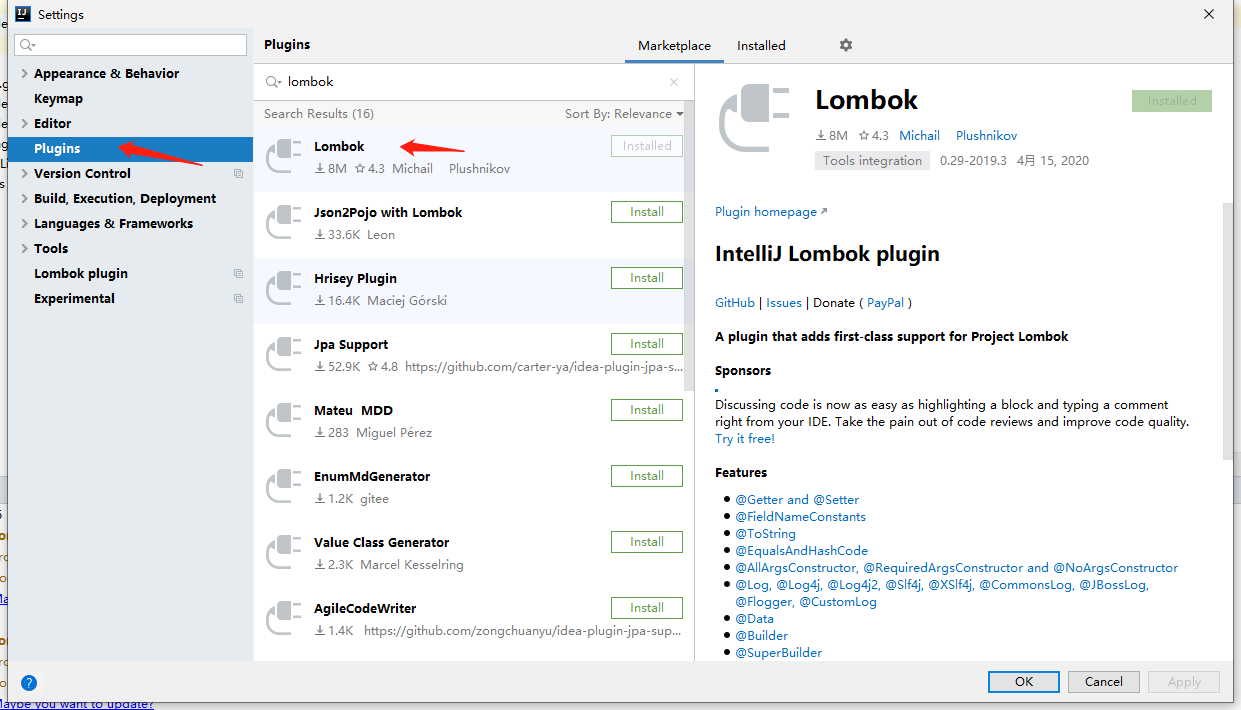Select the Lombok row in the search results

pos(469,158)
